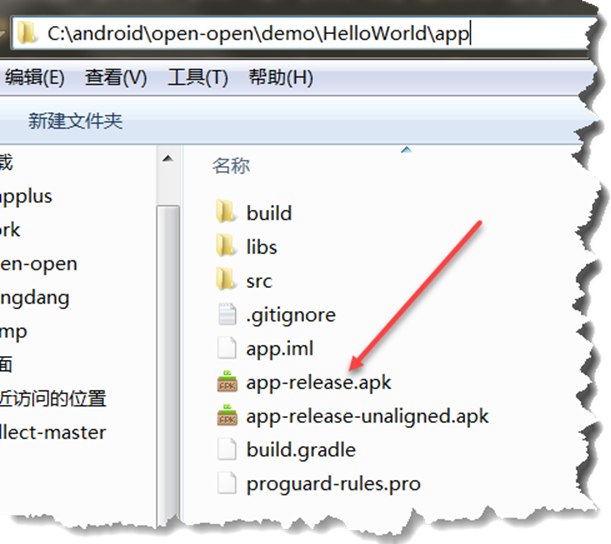Click the src folder icon
Screen dimensions: 611x544
coord(226,278)
